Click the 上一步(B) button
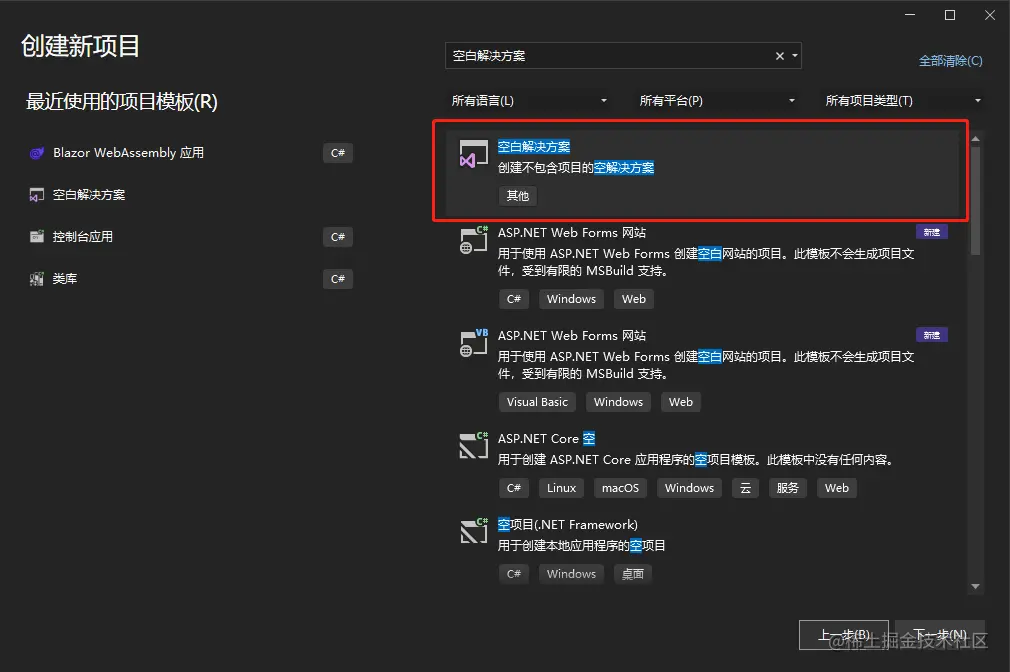Viewport: 1010px width, 672px height. coord(844,635)
